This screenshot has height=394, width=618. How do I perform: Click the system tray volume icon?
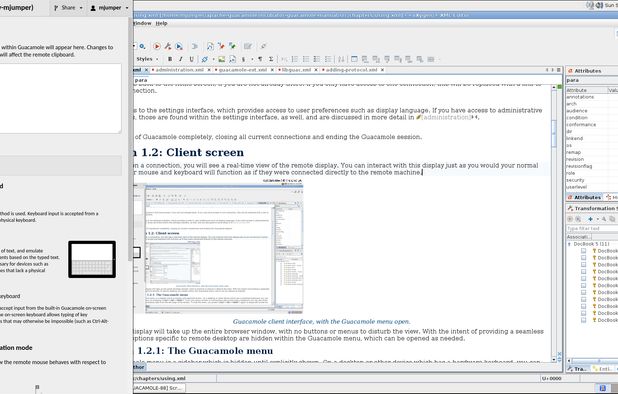coord(599,5)
